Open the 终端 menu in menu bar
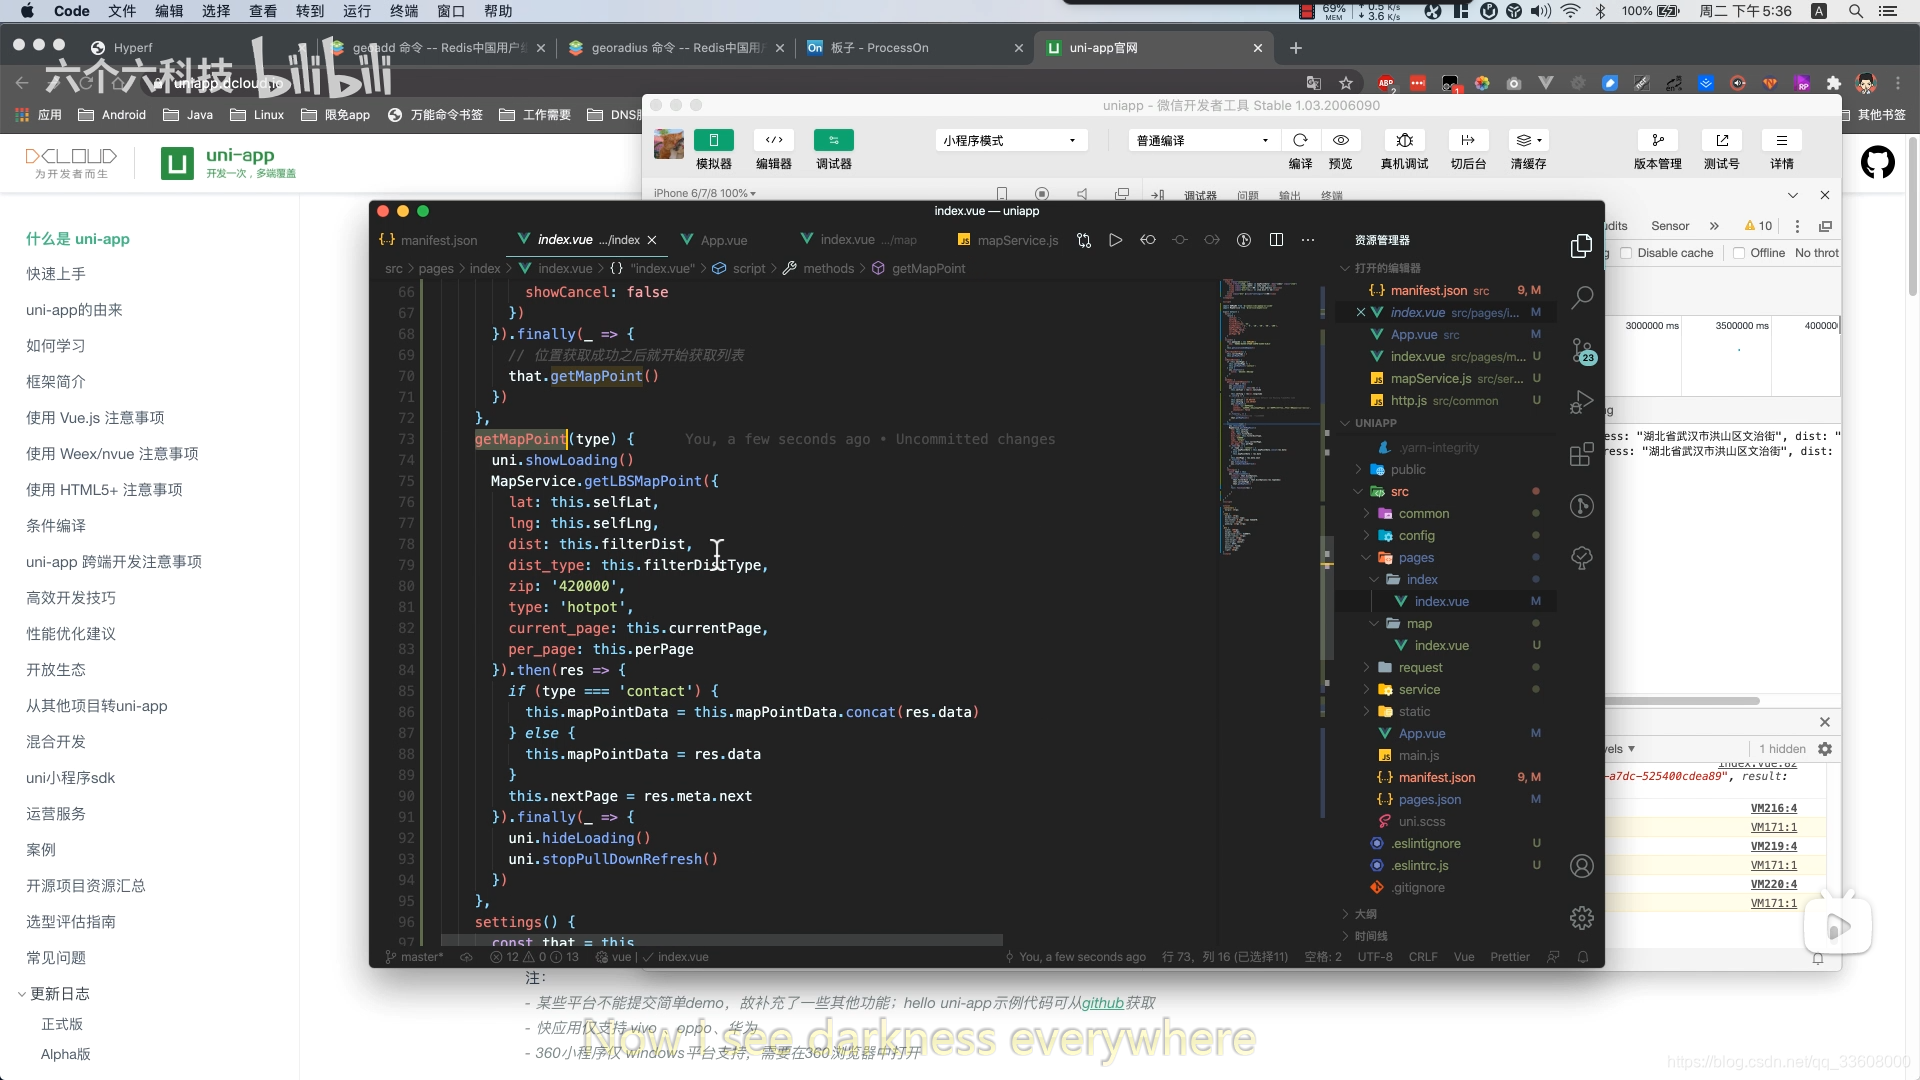 [404, 11]
